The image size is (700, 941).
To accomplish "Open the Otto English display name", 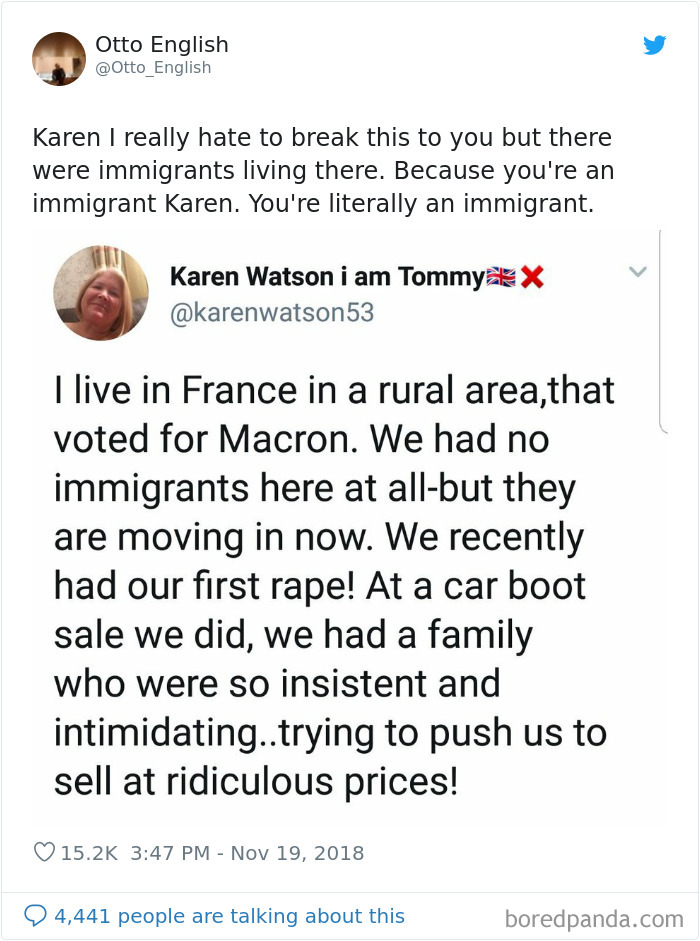I will (x=162, y=45).
